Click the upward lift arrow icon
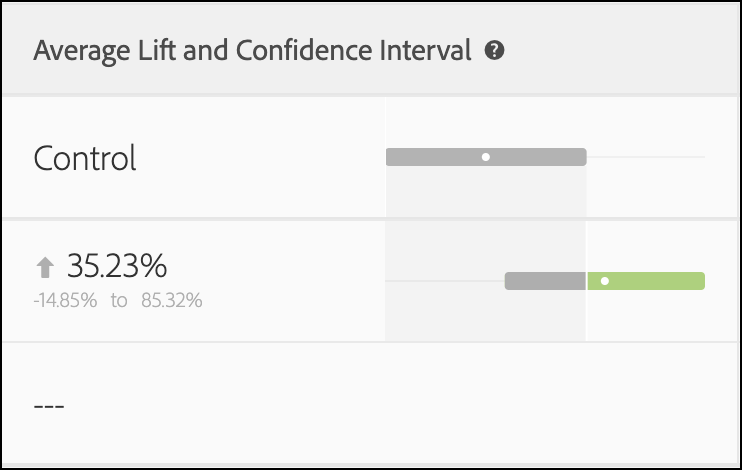 tap(45, 267)
